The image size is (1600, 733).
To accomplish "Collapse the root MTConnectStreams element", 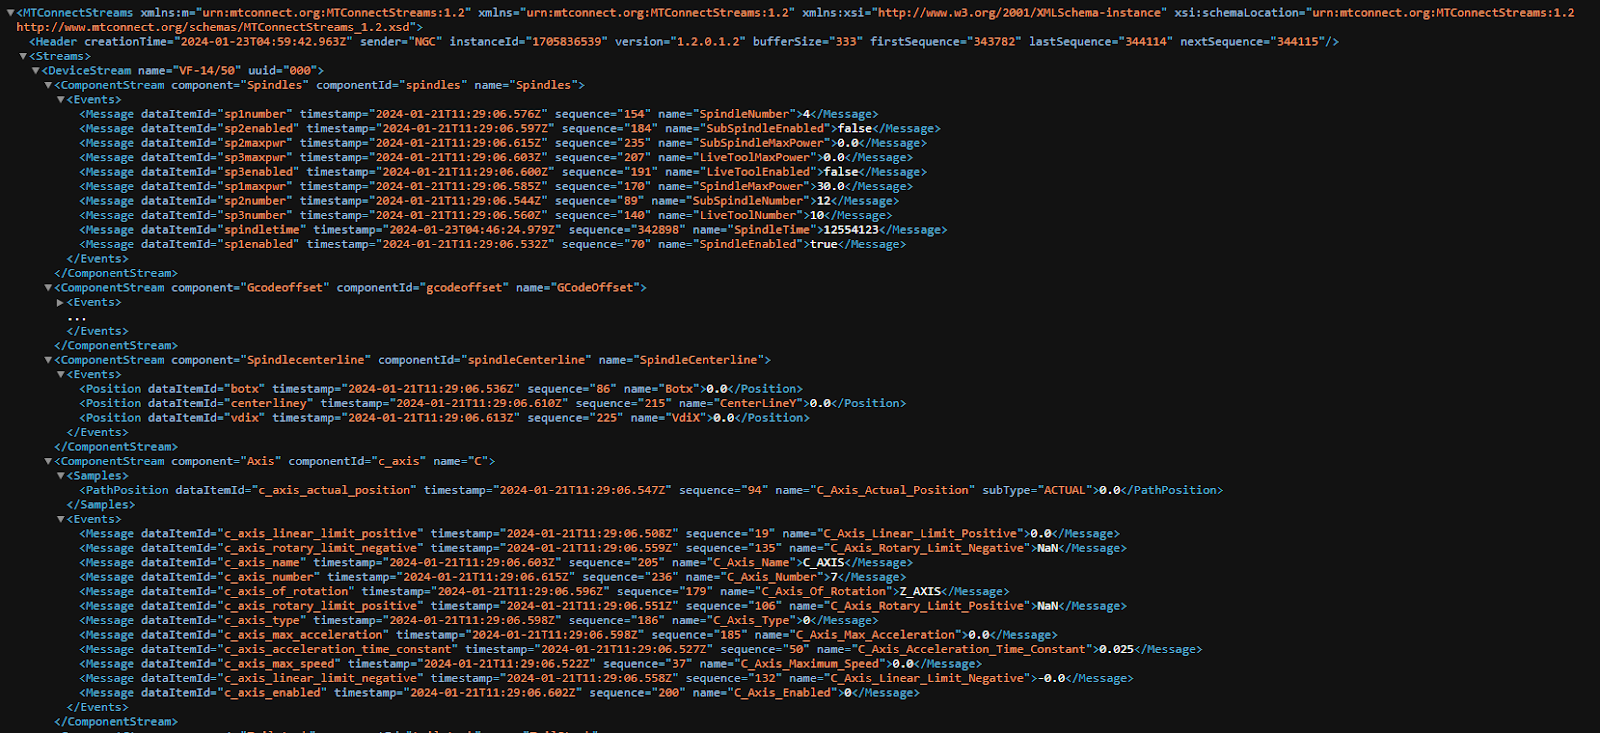I will point(10,13).
